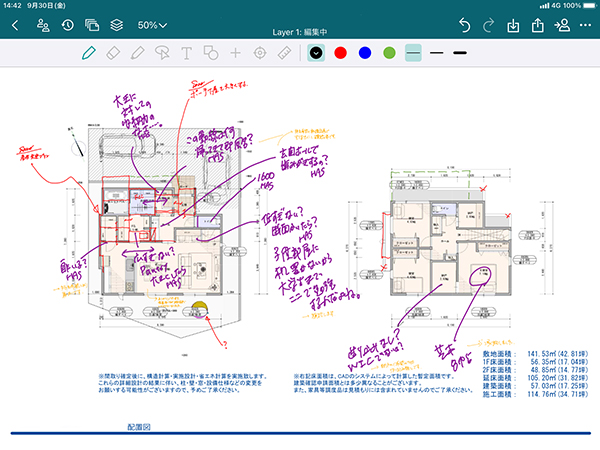Pick the red color swatch
Image resolution: width=600 pixels, height=450 pixels.
340,52
